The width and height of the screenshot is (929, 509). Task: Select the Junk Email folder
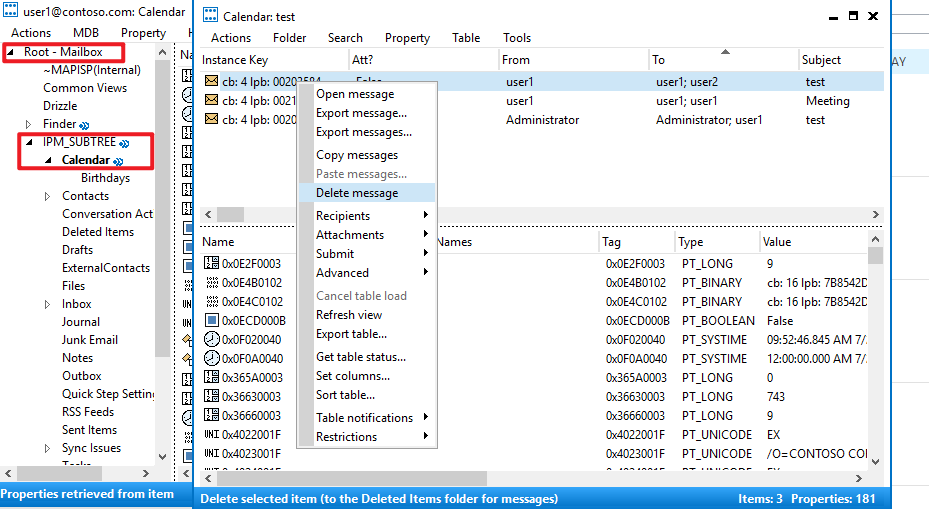coord(89,340)
